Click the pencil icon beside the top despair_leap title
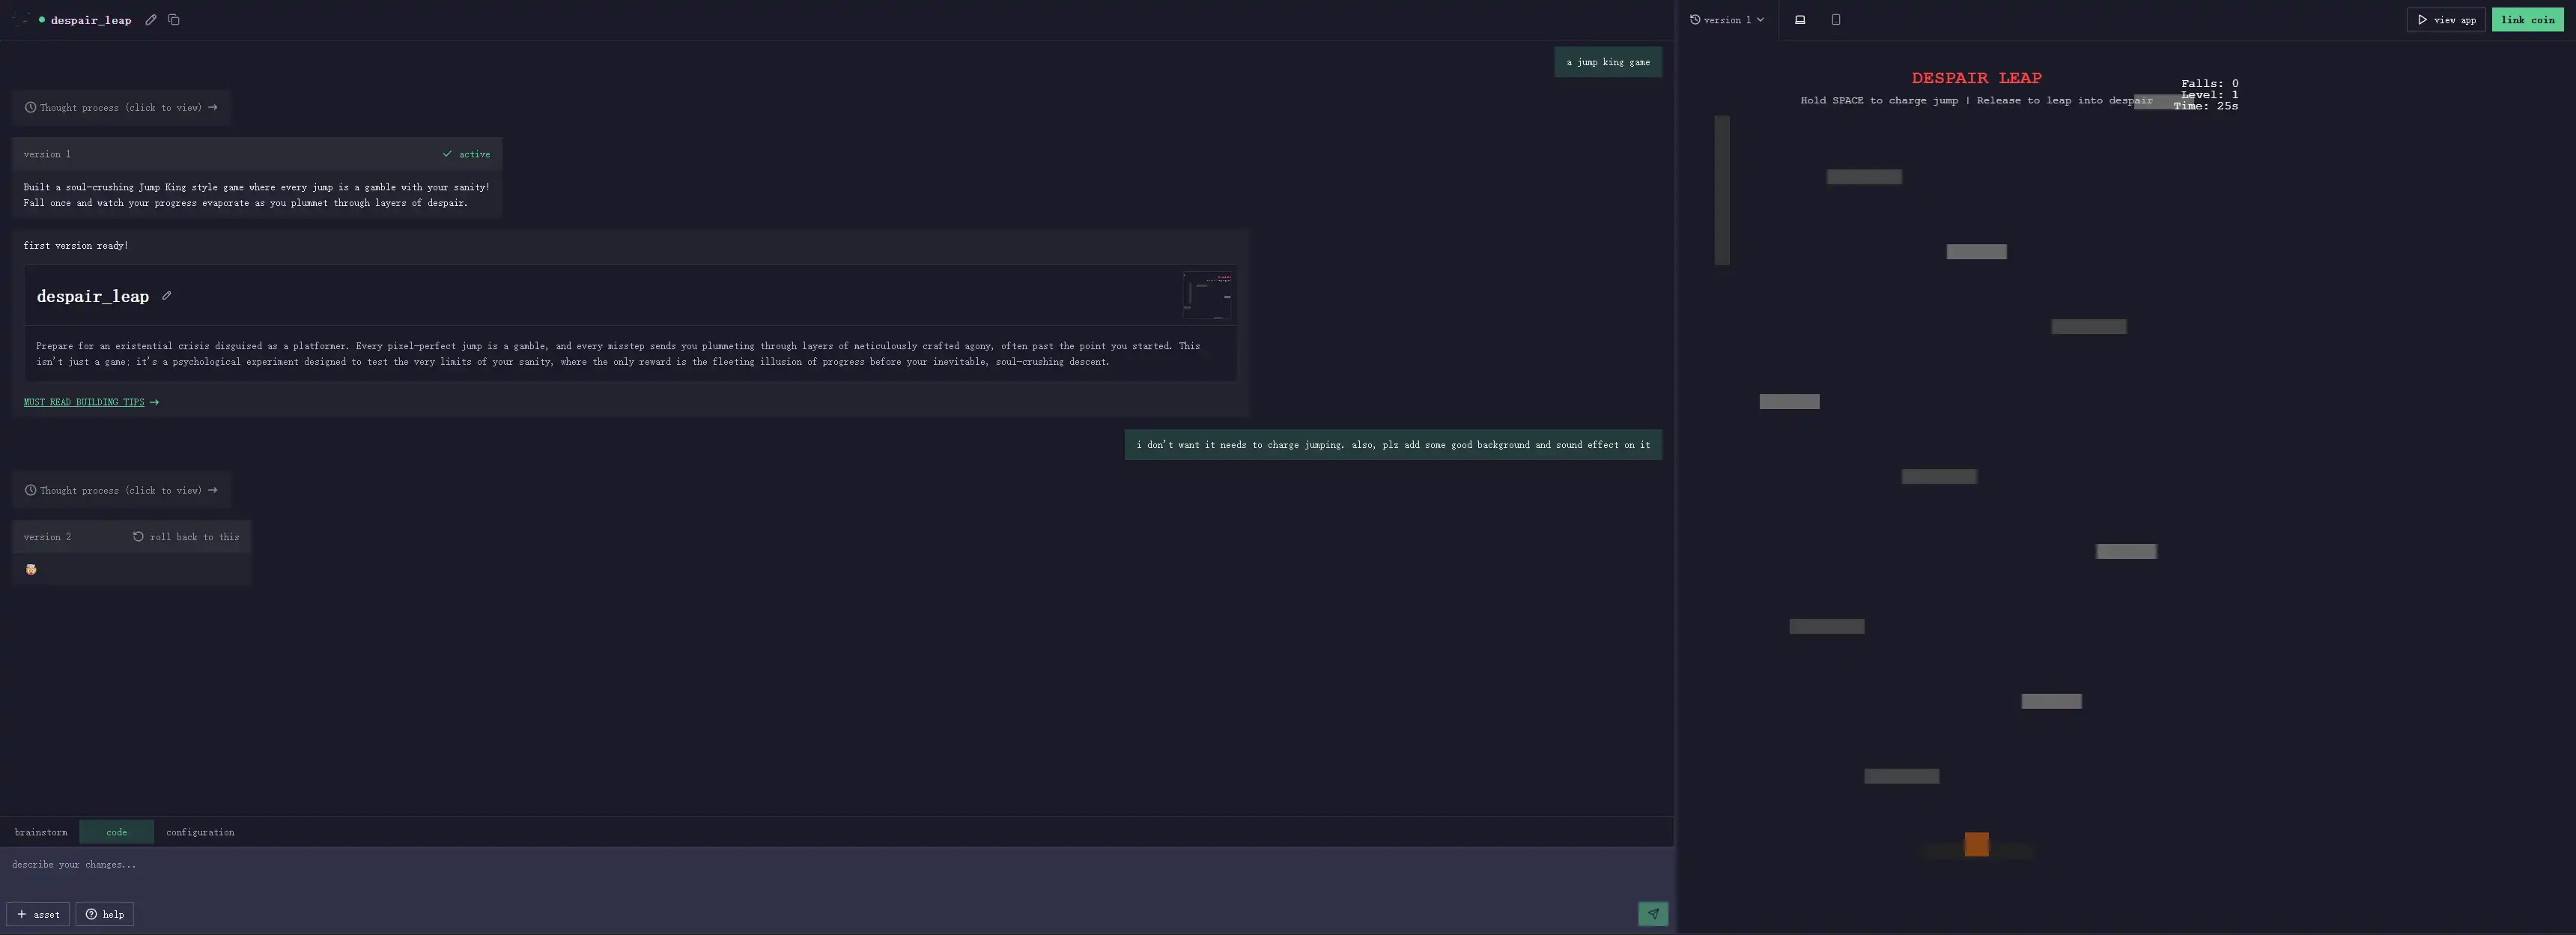2576x935 pixels. pos(151,20)
